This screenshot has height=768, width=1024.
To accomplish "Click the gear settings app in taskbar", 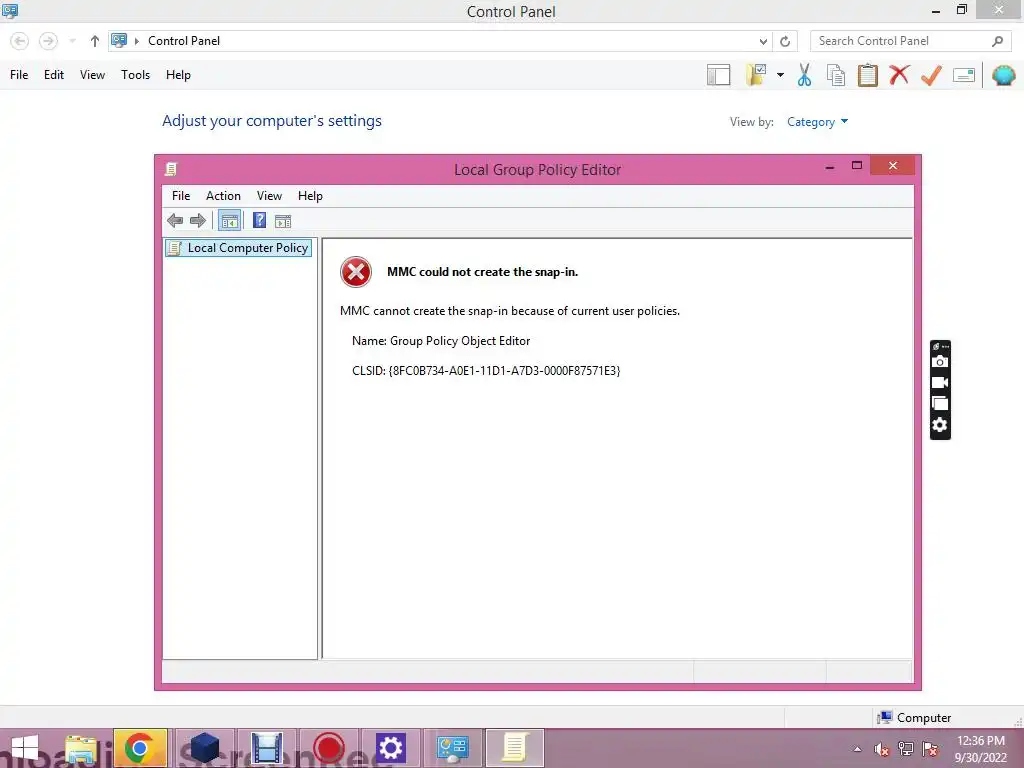I will point(391,748).
